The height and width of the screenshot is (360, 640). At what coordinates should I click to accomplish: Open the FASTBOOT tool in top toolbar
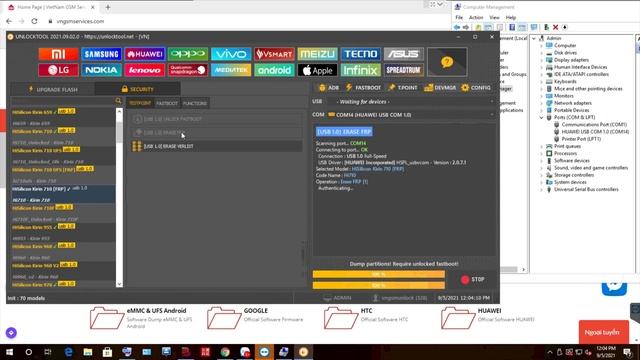tap(363, 87)
